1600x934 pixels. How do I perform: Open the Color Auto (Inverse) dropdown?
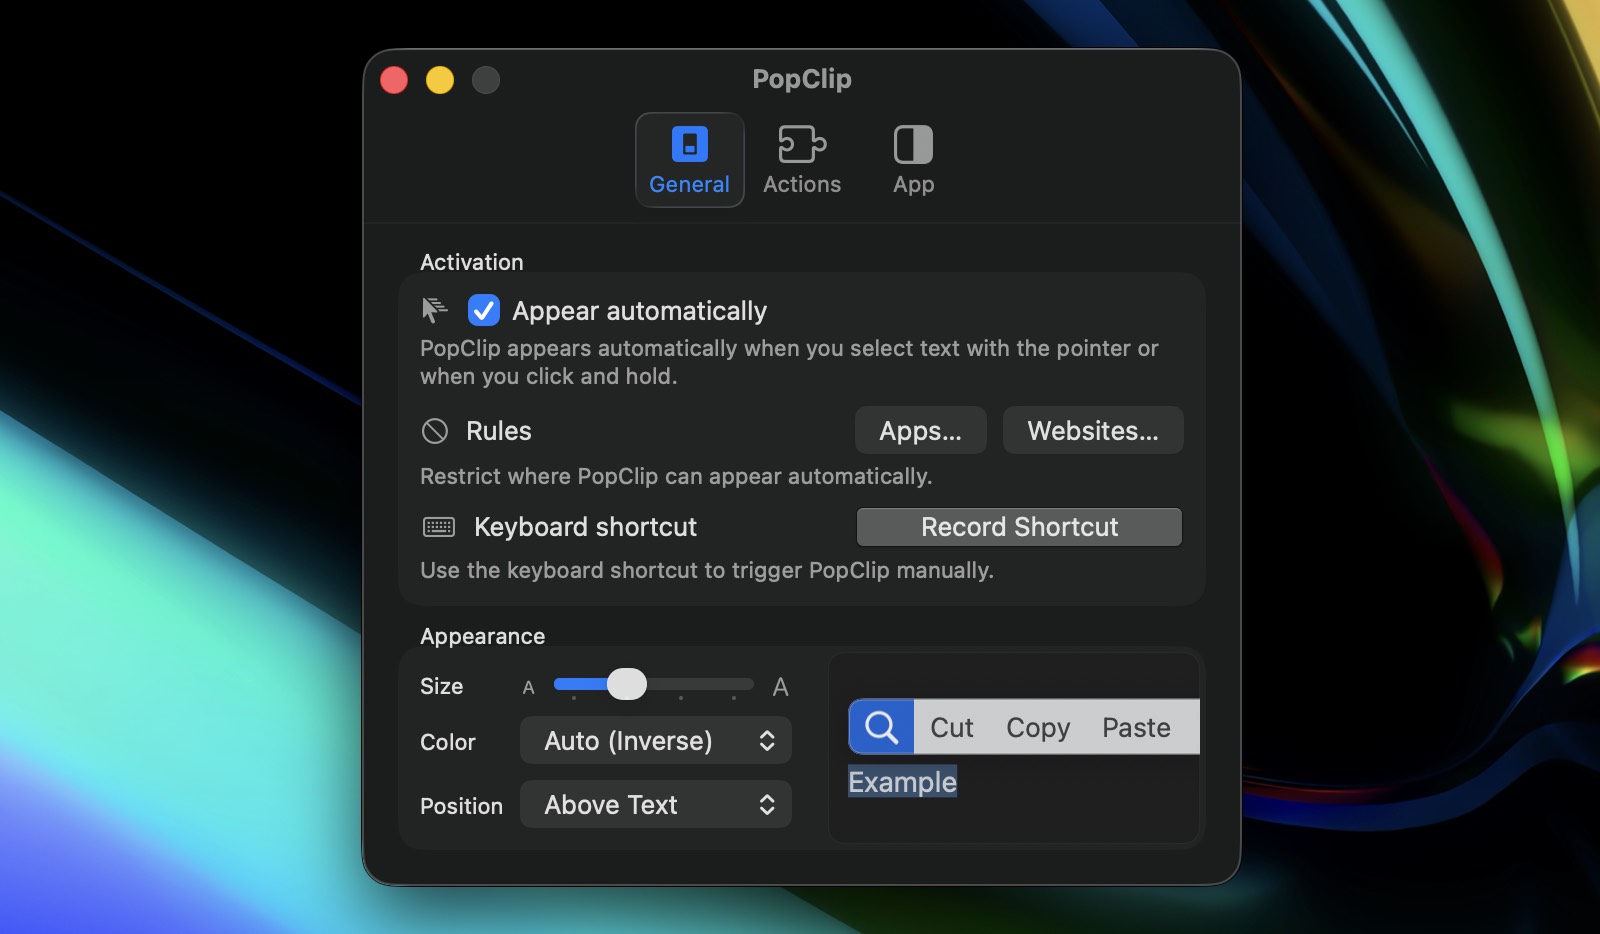[x=656, y=741]
